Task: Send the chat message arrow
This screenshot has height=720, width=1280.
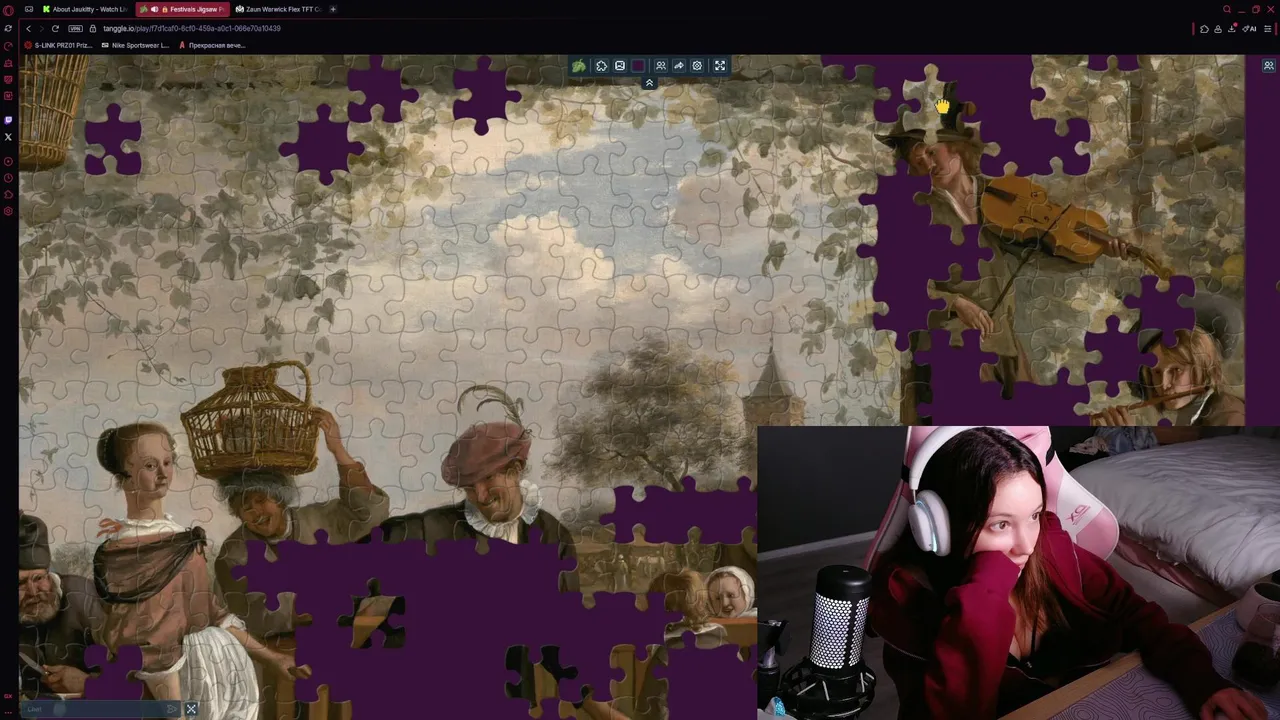Action: [x=173, y=709]
